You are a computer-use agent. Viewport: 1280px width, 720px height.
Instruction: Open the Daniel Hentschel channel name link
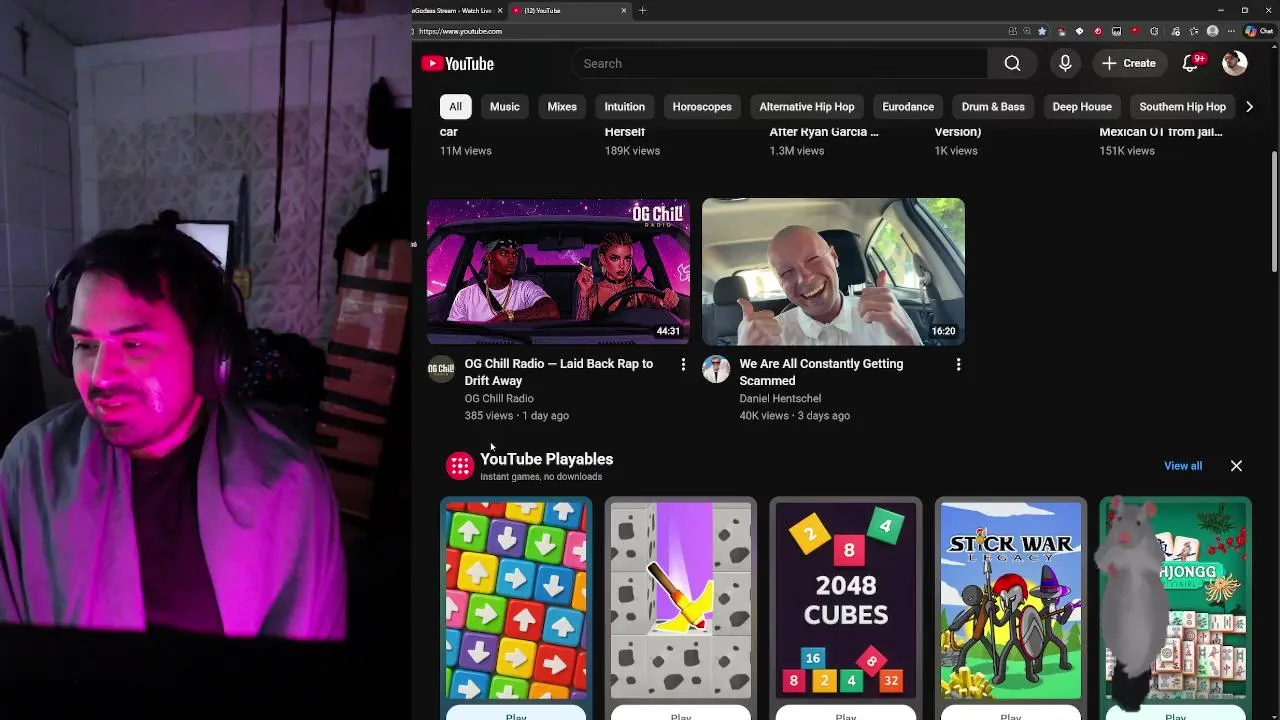(780, 398)
